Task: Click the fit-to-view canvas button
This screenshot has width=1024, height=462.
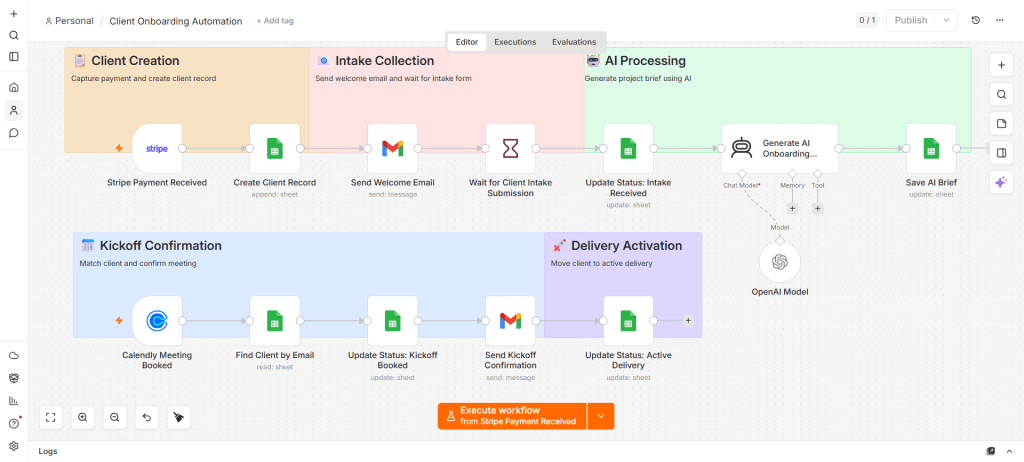Action: pyautogui.click(x=51, y=417)
